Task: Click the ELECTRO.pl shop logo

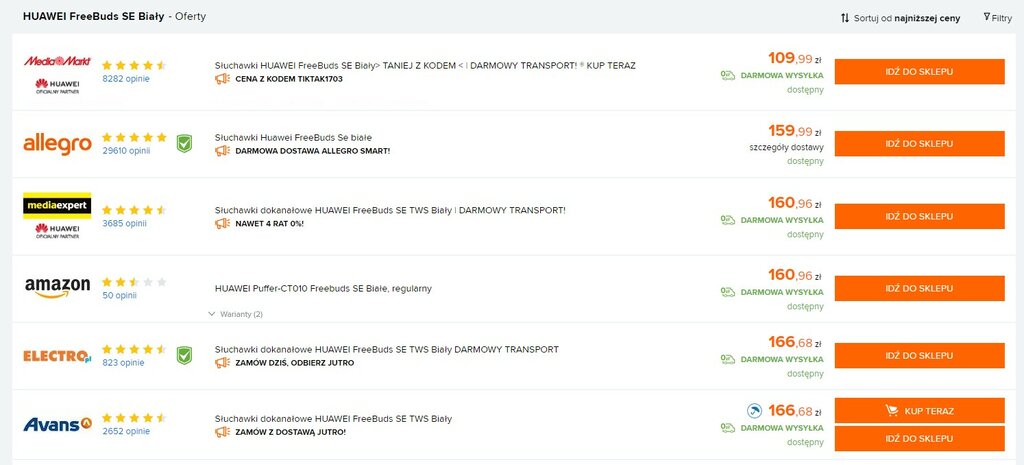Action: tap(57, 356)
